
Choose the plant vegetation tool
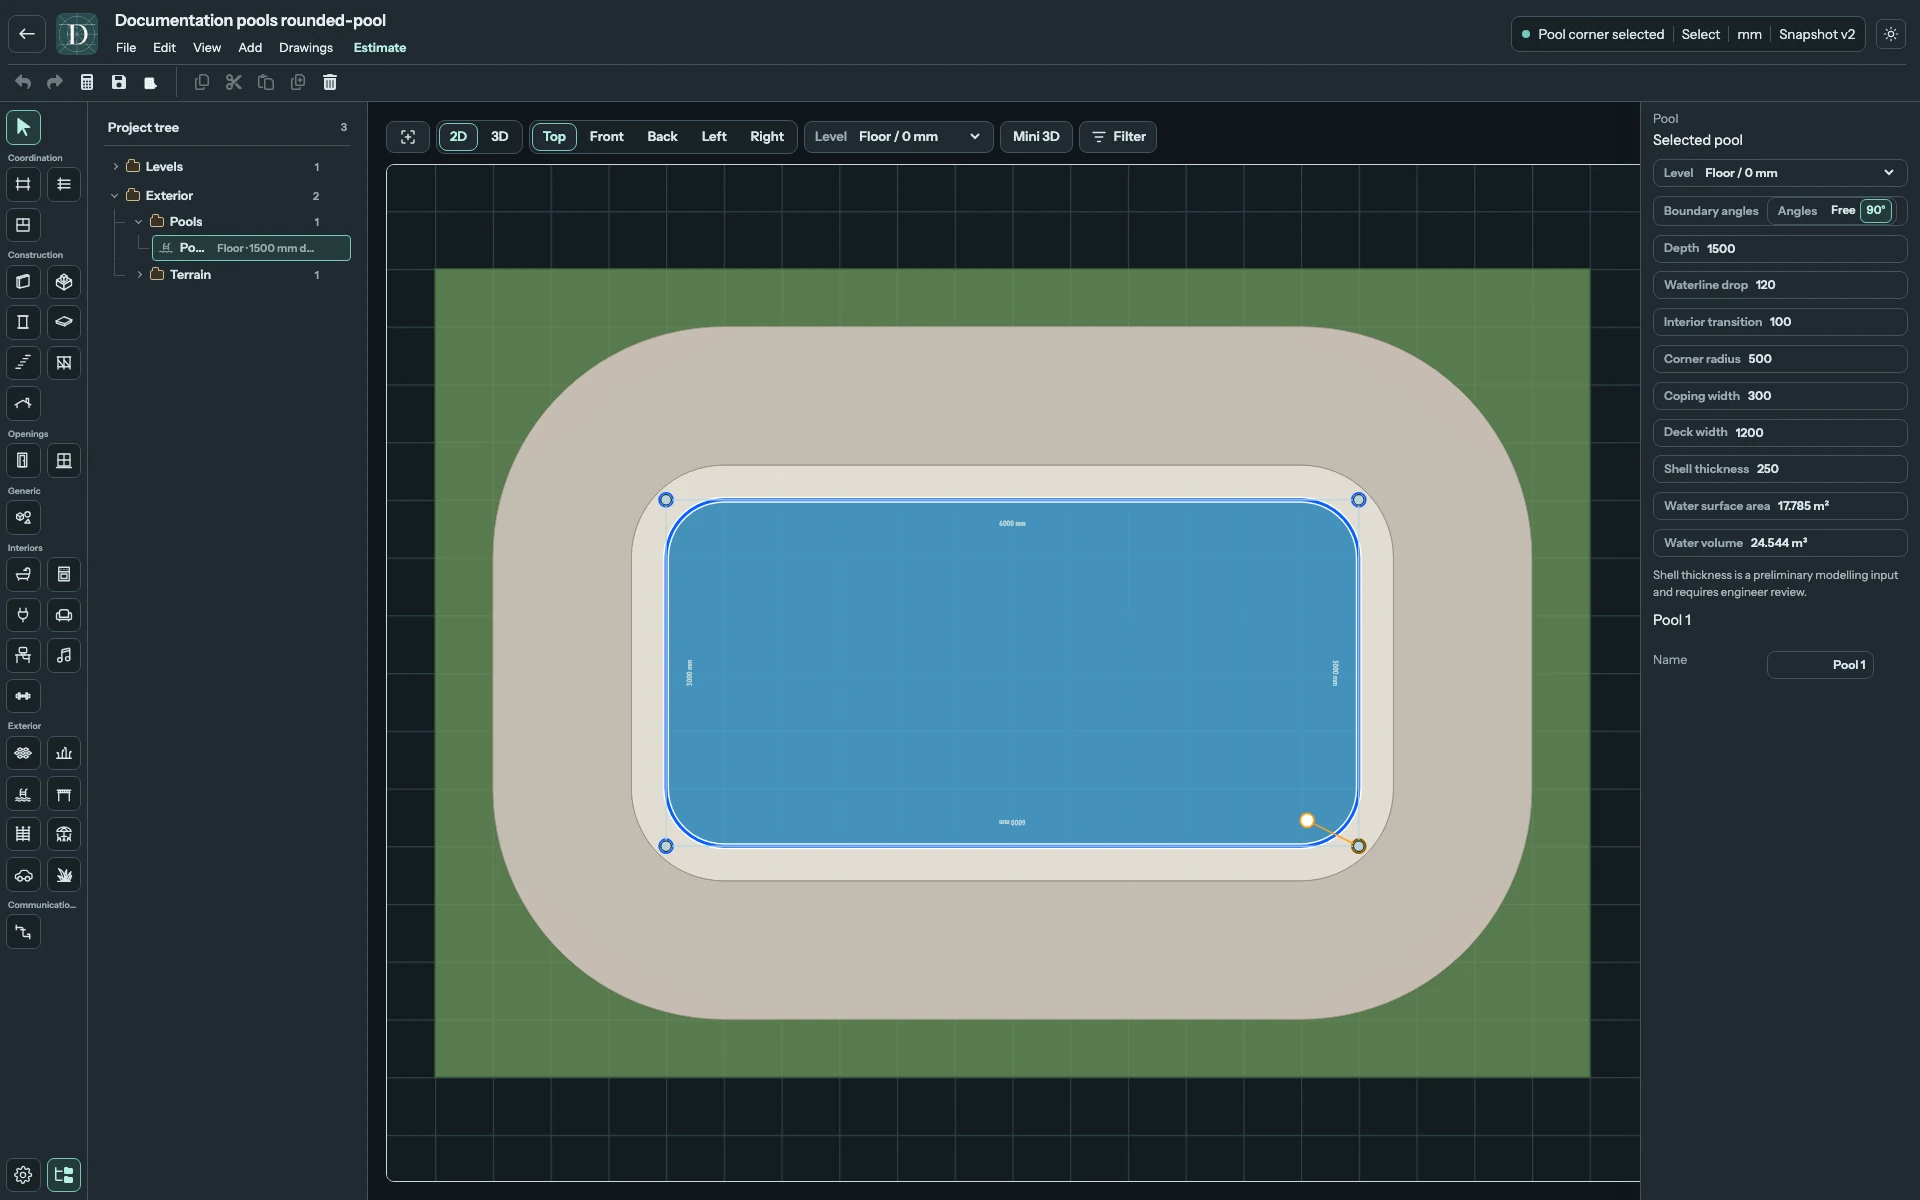coord(64,875)
